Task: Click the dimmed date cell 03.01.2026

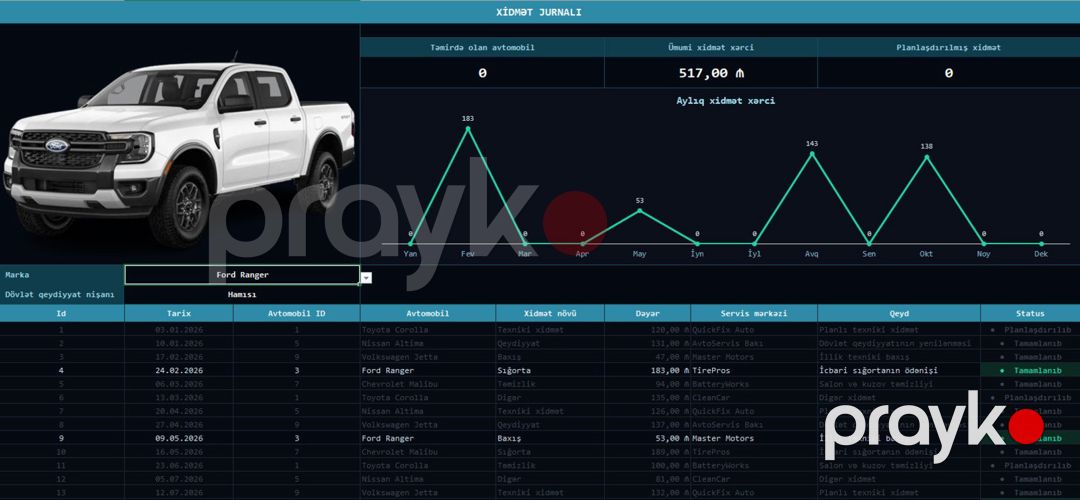Action: pyautogui.click(x=179, y=330)
